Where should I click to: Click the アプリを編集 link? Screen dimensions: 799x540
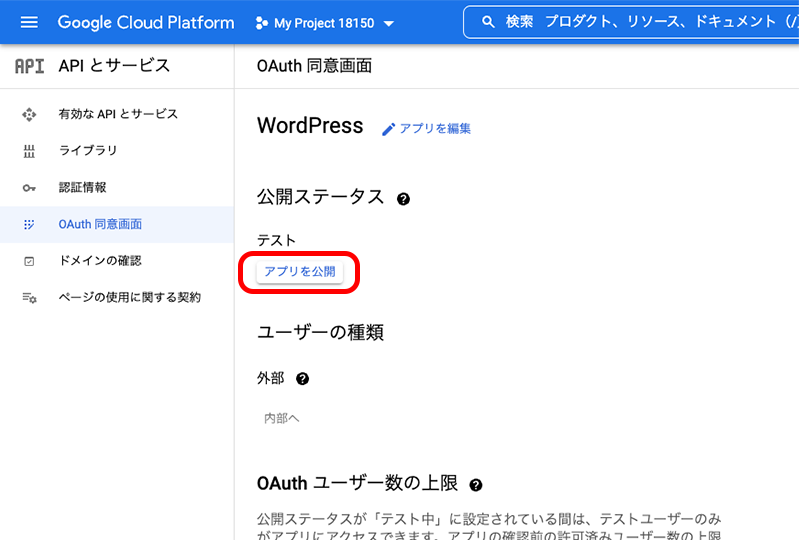pos(435,129)
